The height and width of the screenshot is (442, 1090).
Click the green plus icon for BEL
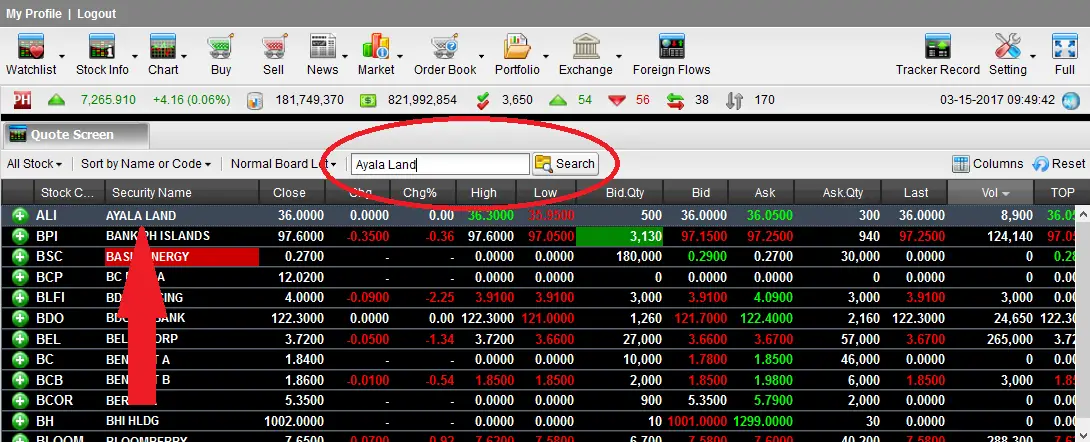20,339
